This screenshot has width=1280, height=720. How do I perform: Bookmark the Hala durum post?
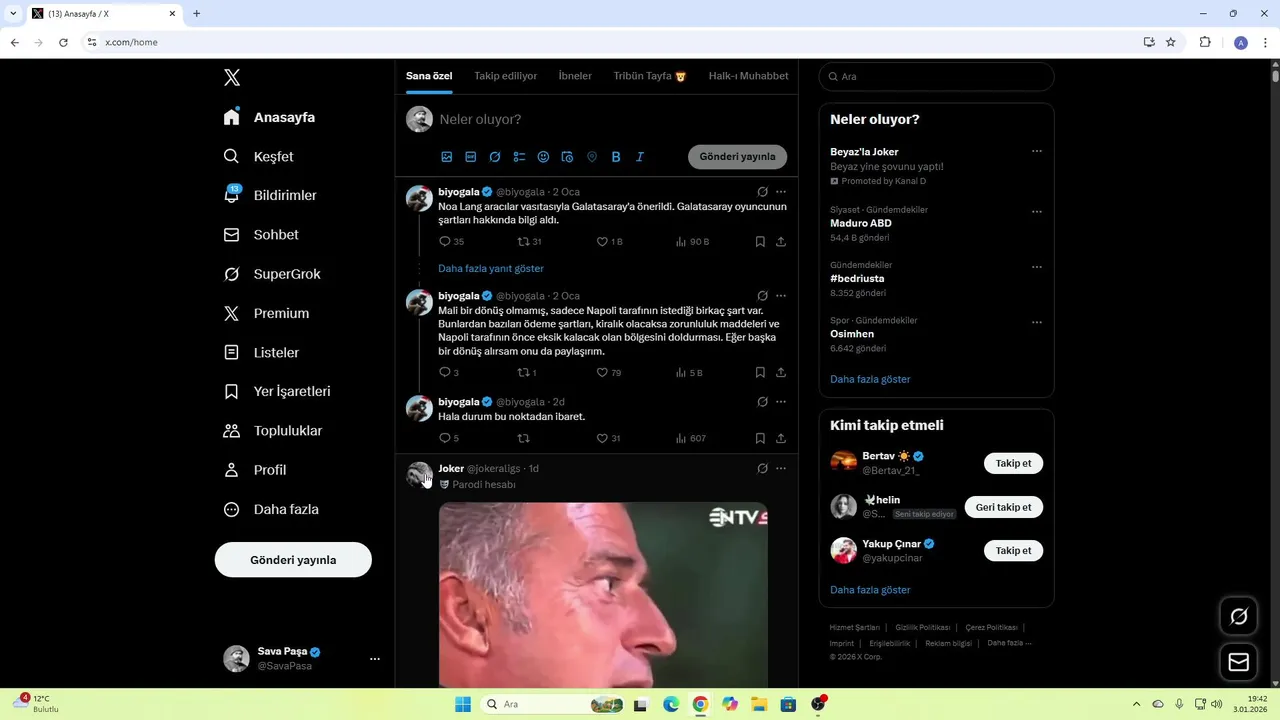[x=760, y=438]
